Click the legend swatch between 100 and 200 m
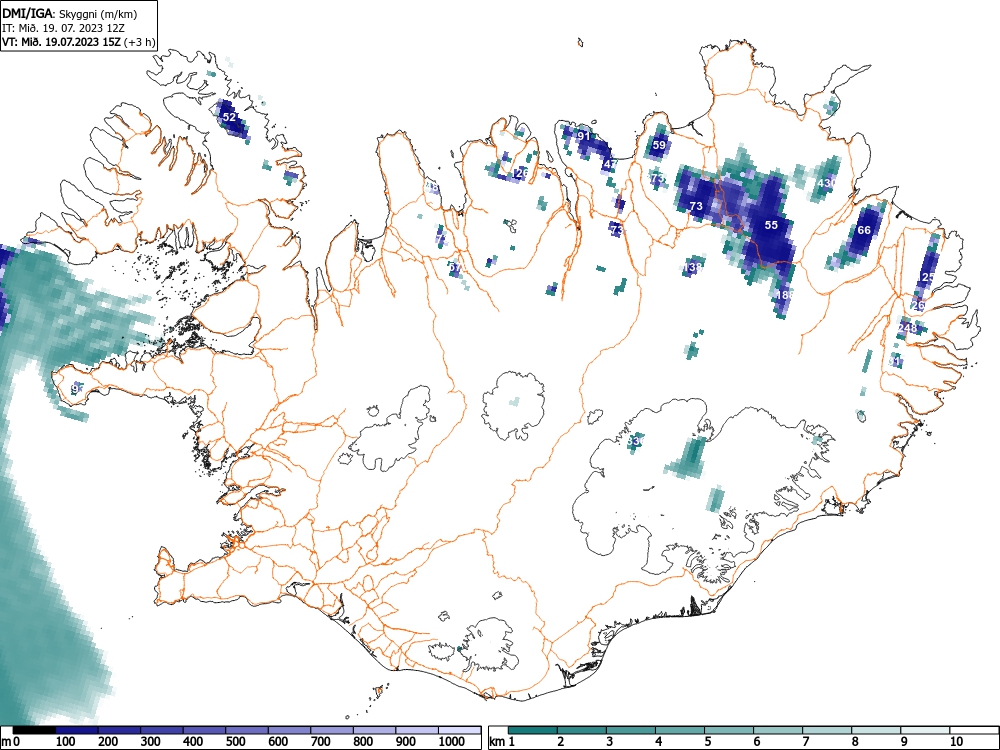 [x=77, y=730]
